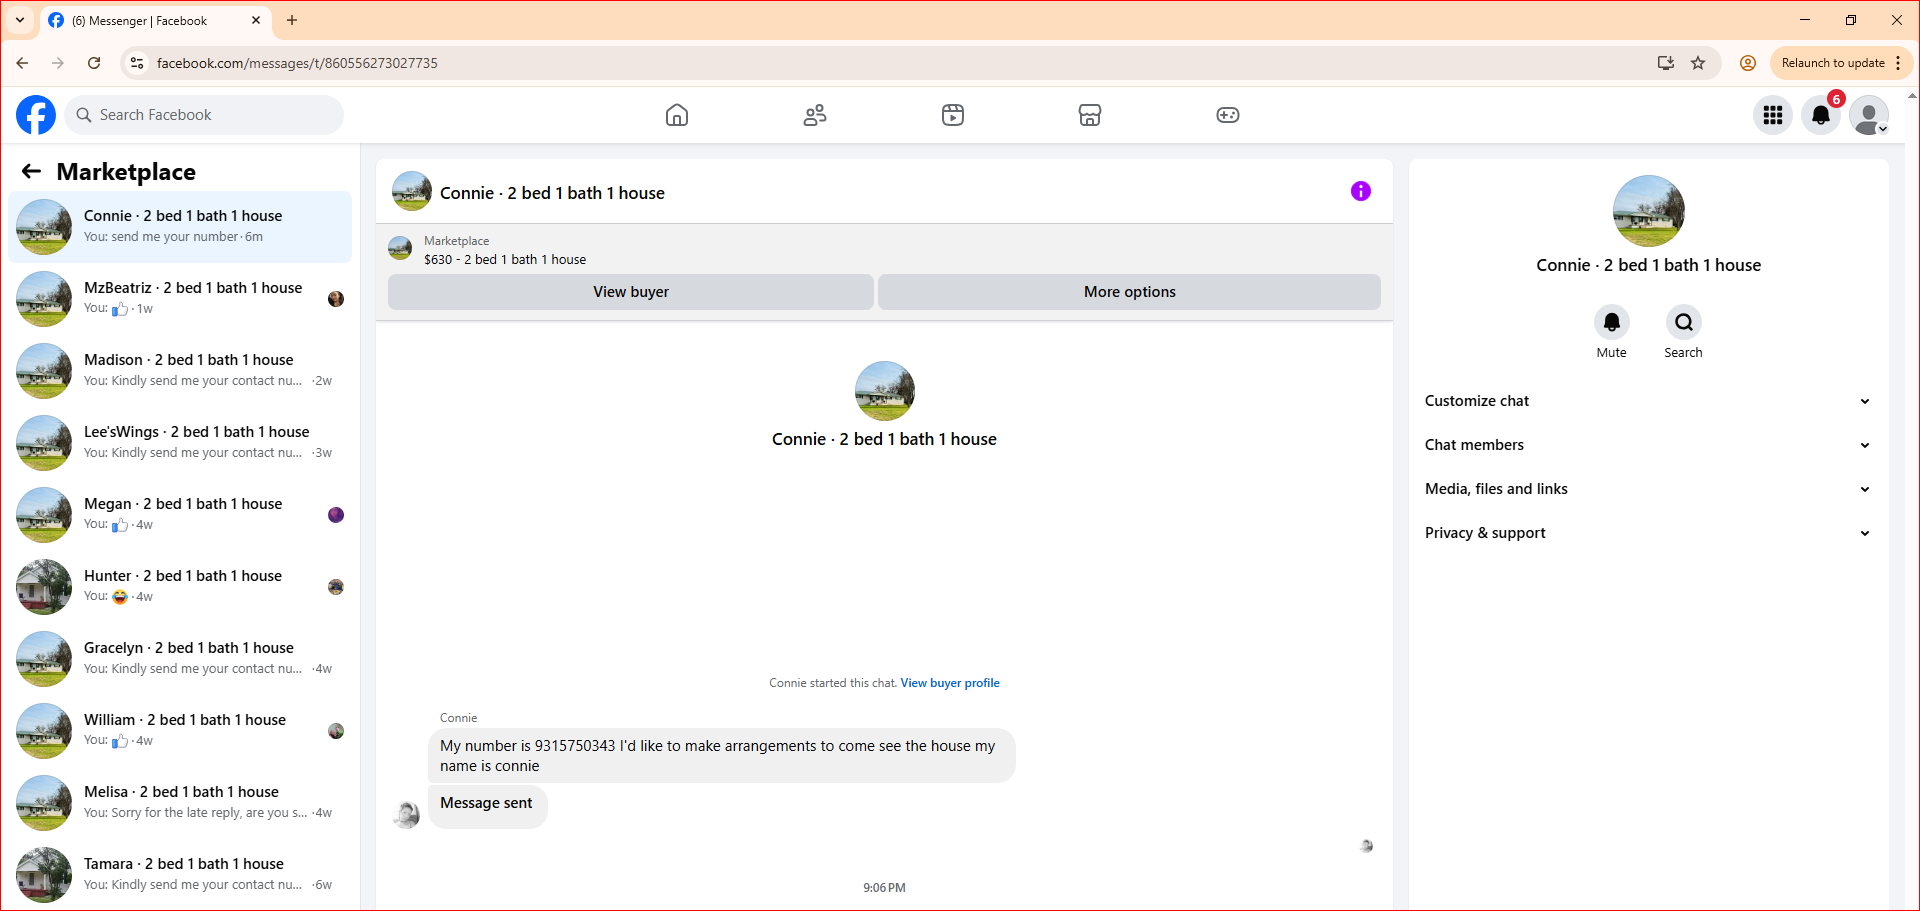Open the Facebook Home feed icon
Image resolution: width=1920 pixels, height=911 pixels.
coord(677,115)
